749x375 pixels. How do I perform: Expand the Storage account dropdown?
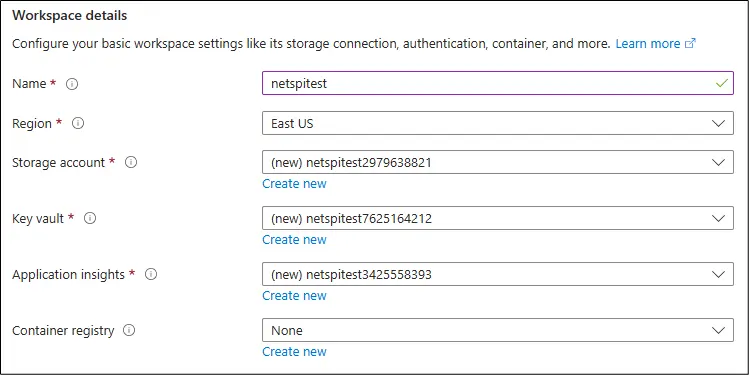coord(498,162)
